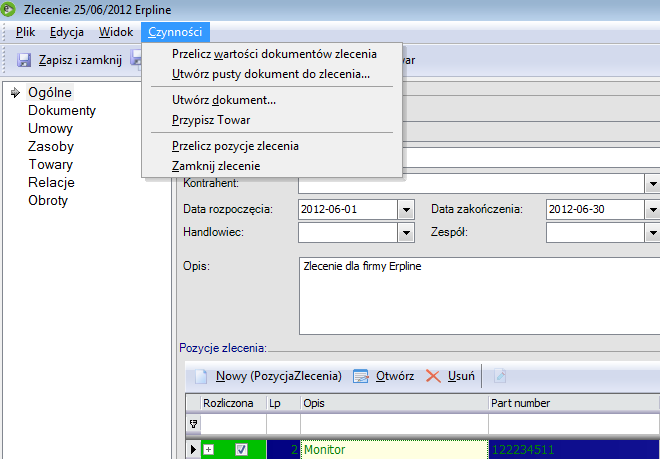The image size is (660, 459).
Task: Open the Data rozpoczęcia date picker
Action: tap(406, 209)
